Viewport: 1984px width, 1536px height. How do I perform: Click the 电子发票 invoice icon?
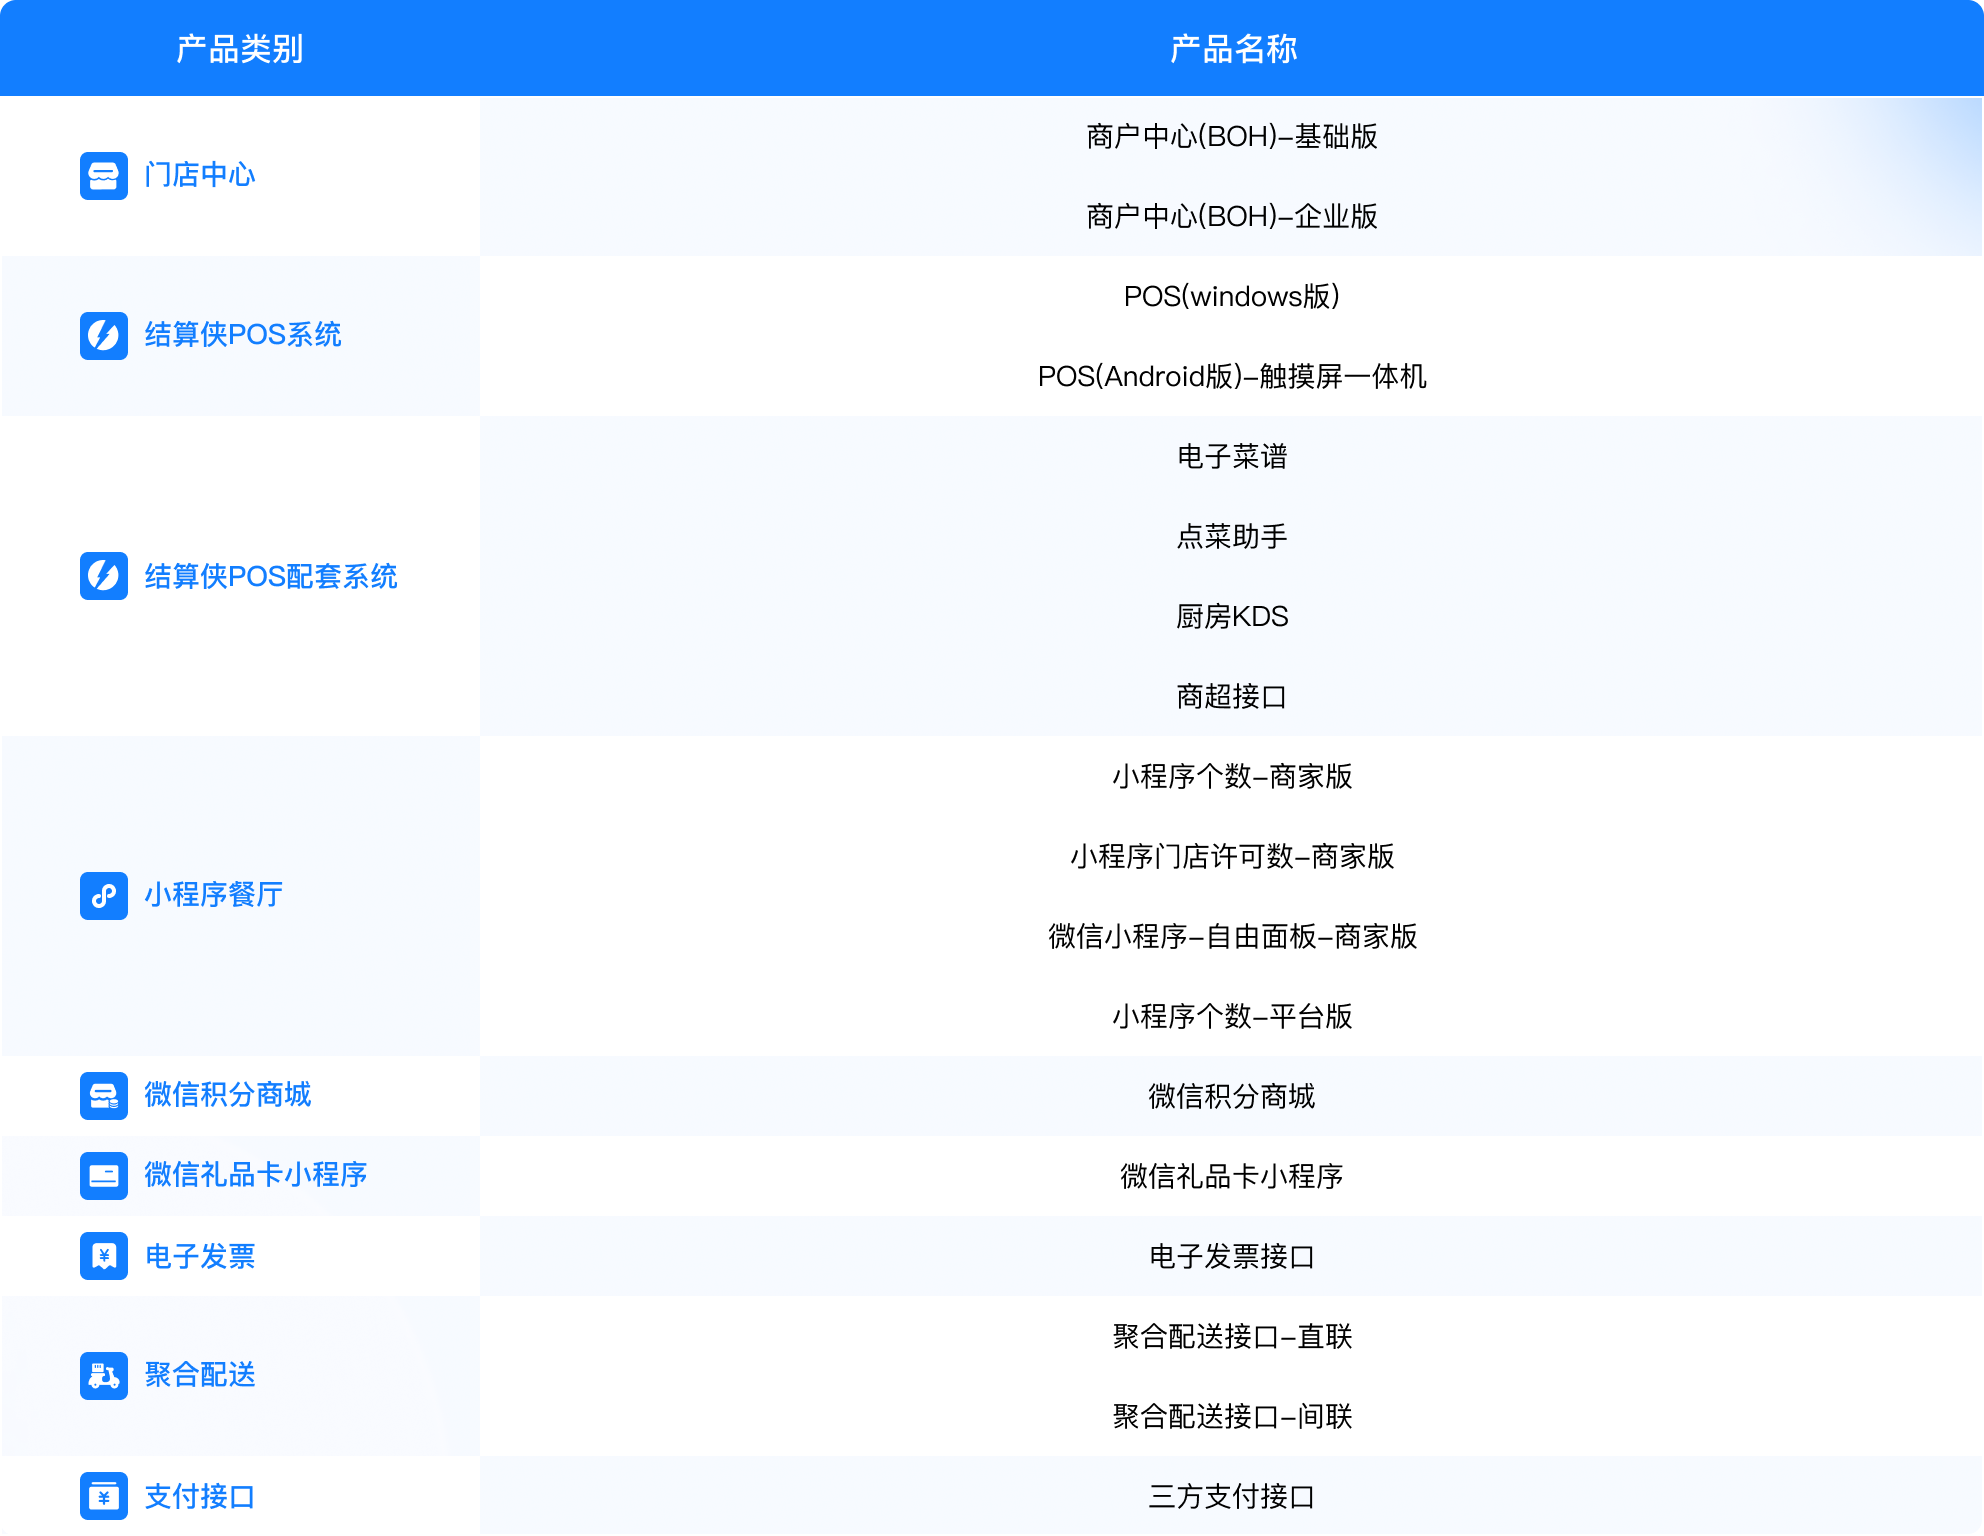point(104,1256)
